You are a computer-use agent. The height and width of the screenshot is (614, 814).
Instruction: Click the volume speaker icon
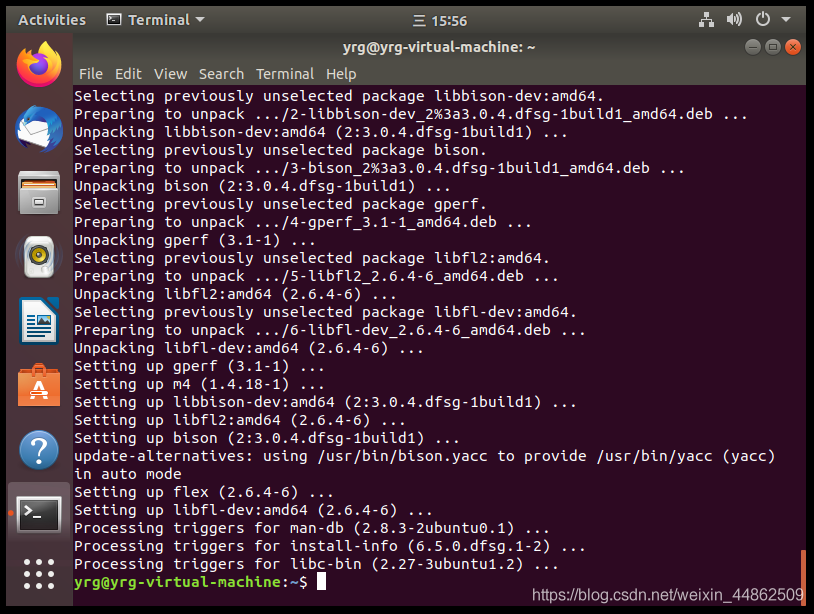point(734,20)
